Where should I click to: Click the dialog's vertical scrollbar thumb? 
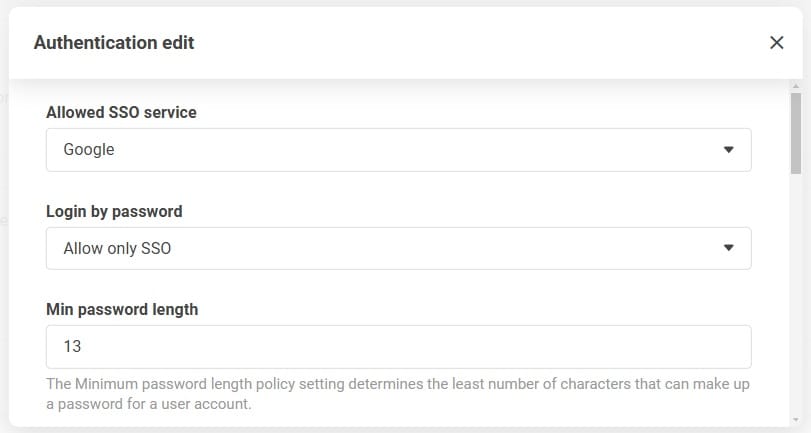click(796, 132)
